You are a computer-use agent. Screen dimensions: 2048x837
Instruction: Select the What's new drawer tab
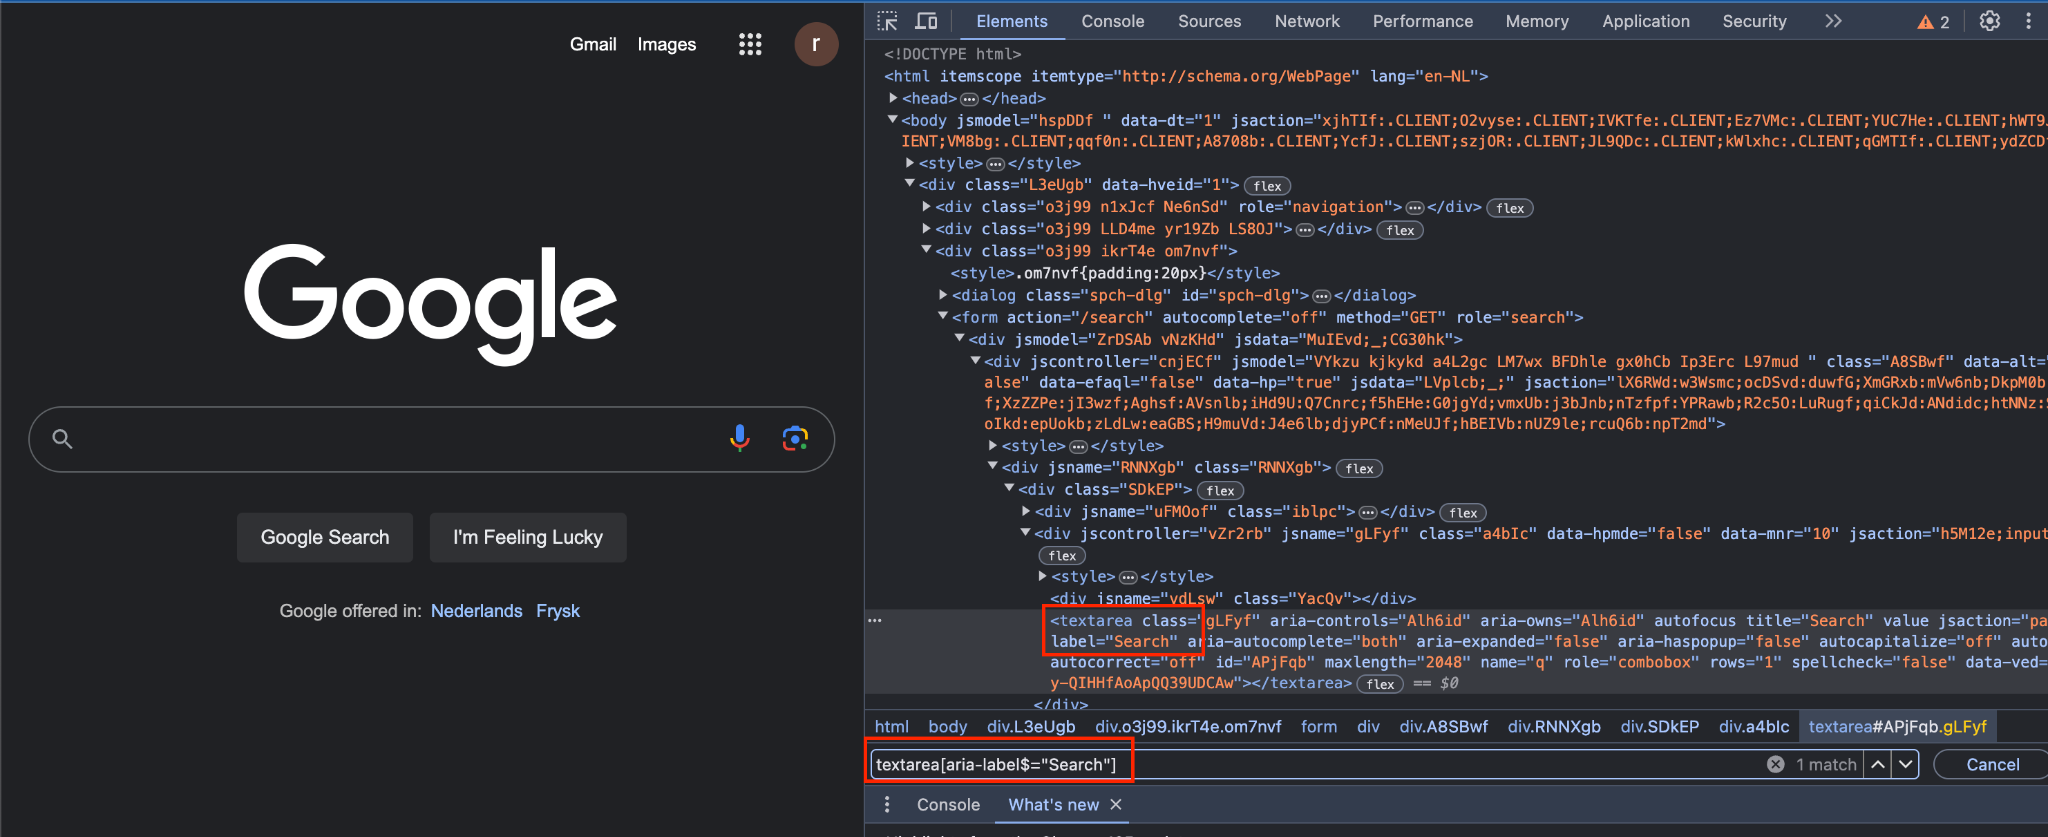[1053, 804]
